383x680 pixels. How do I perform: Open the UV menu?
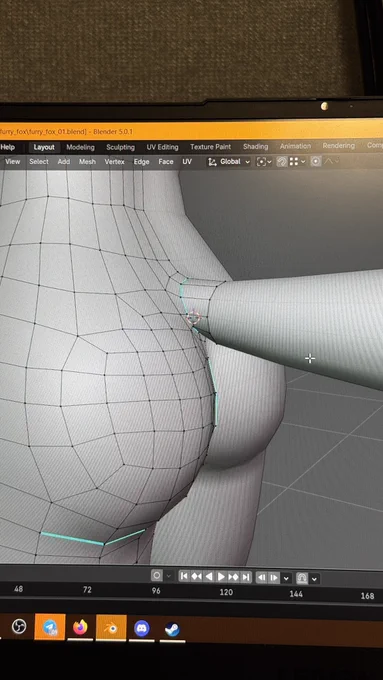coord(187,161)
